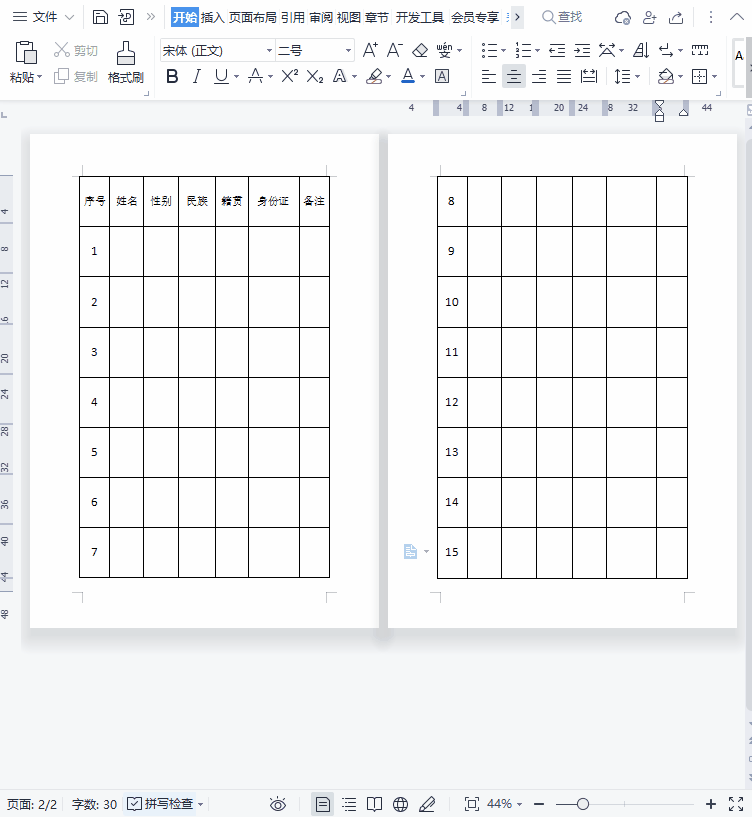Click the Chinese layout icon

607,51
